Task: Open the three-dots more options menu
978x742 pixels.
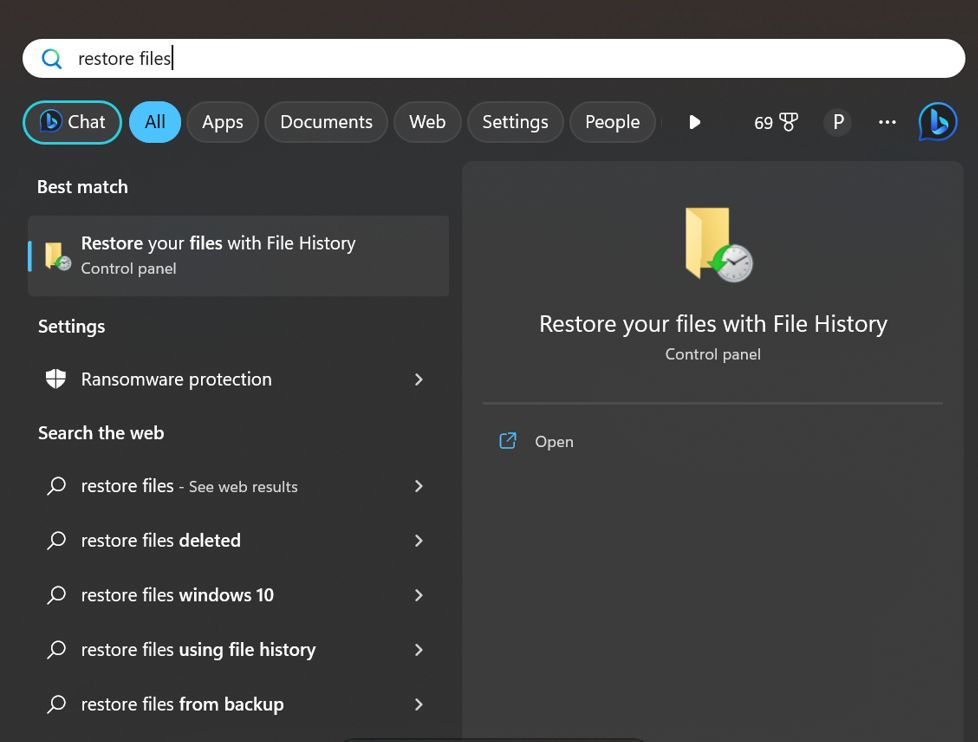Action: (887, 122)
